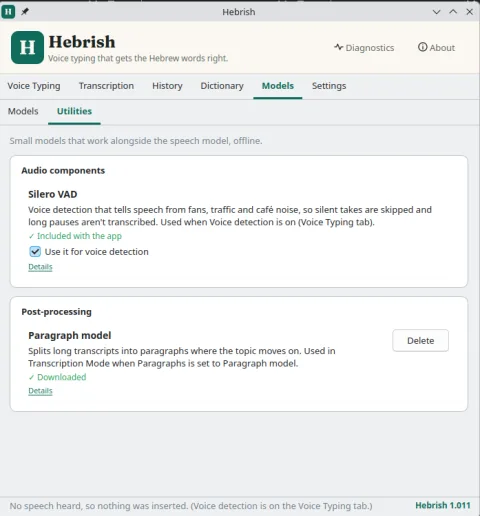The height and width of the screenshot is (516, 480).
Task: Click the Hebrish tagline about Hebrew words
Action: pyautogui.click(x=138, y=58)
